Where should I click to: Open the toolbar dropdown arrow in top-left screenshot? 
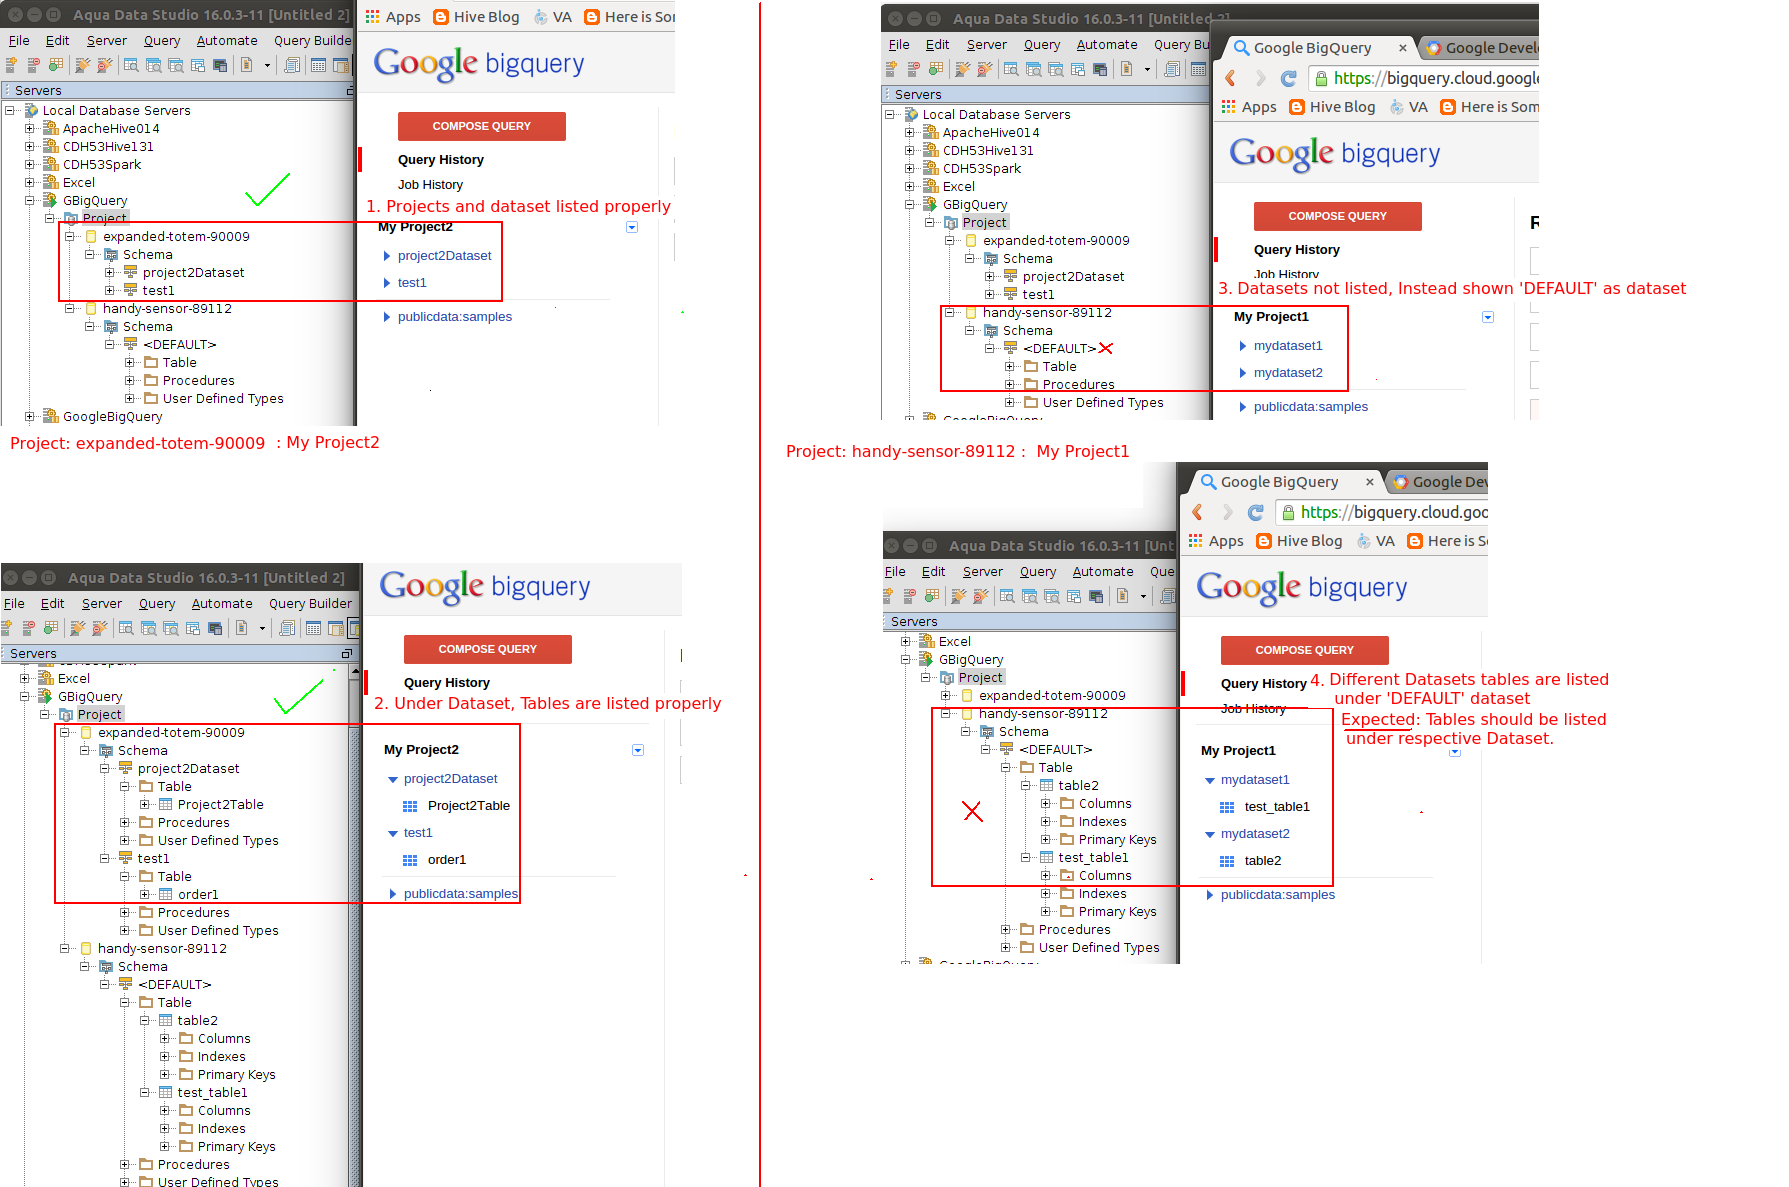point(267,65)
